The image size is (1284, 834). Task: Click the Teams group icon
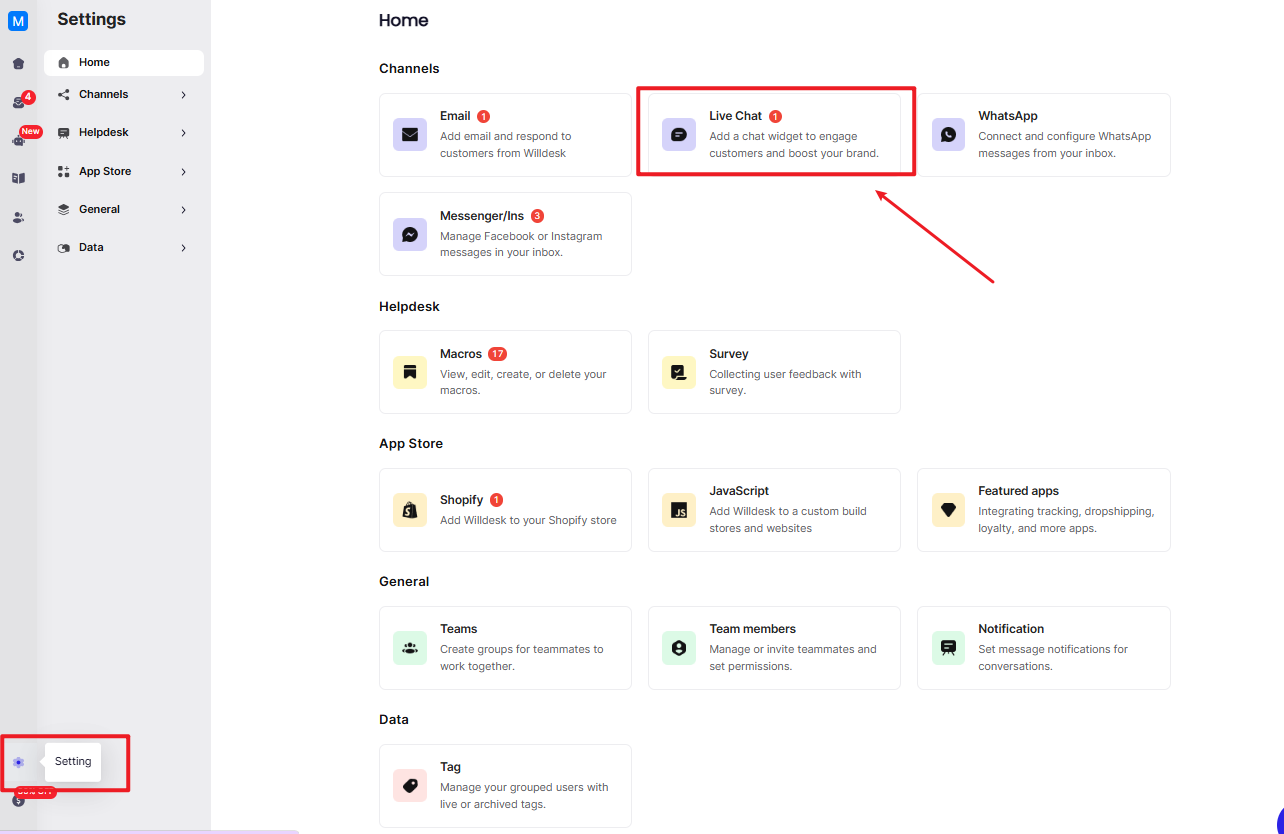coord(410,648)
